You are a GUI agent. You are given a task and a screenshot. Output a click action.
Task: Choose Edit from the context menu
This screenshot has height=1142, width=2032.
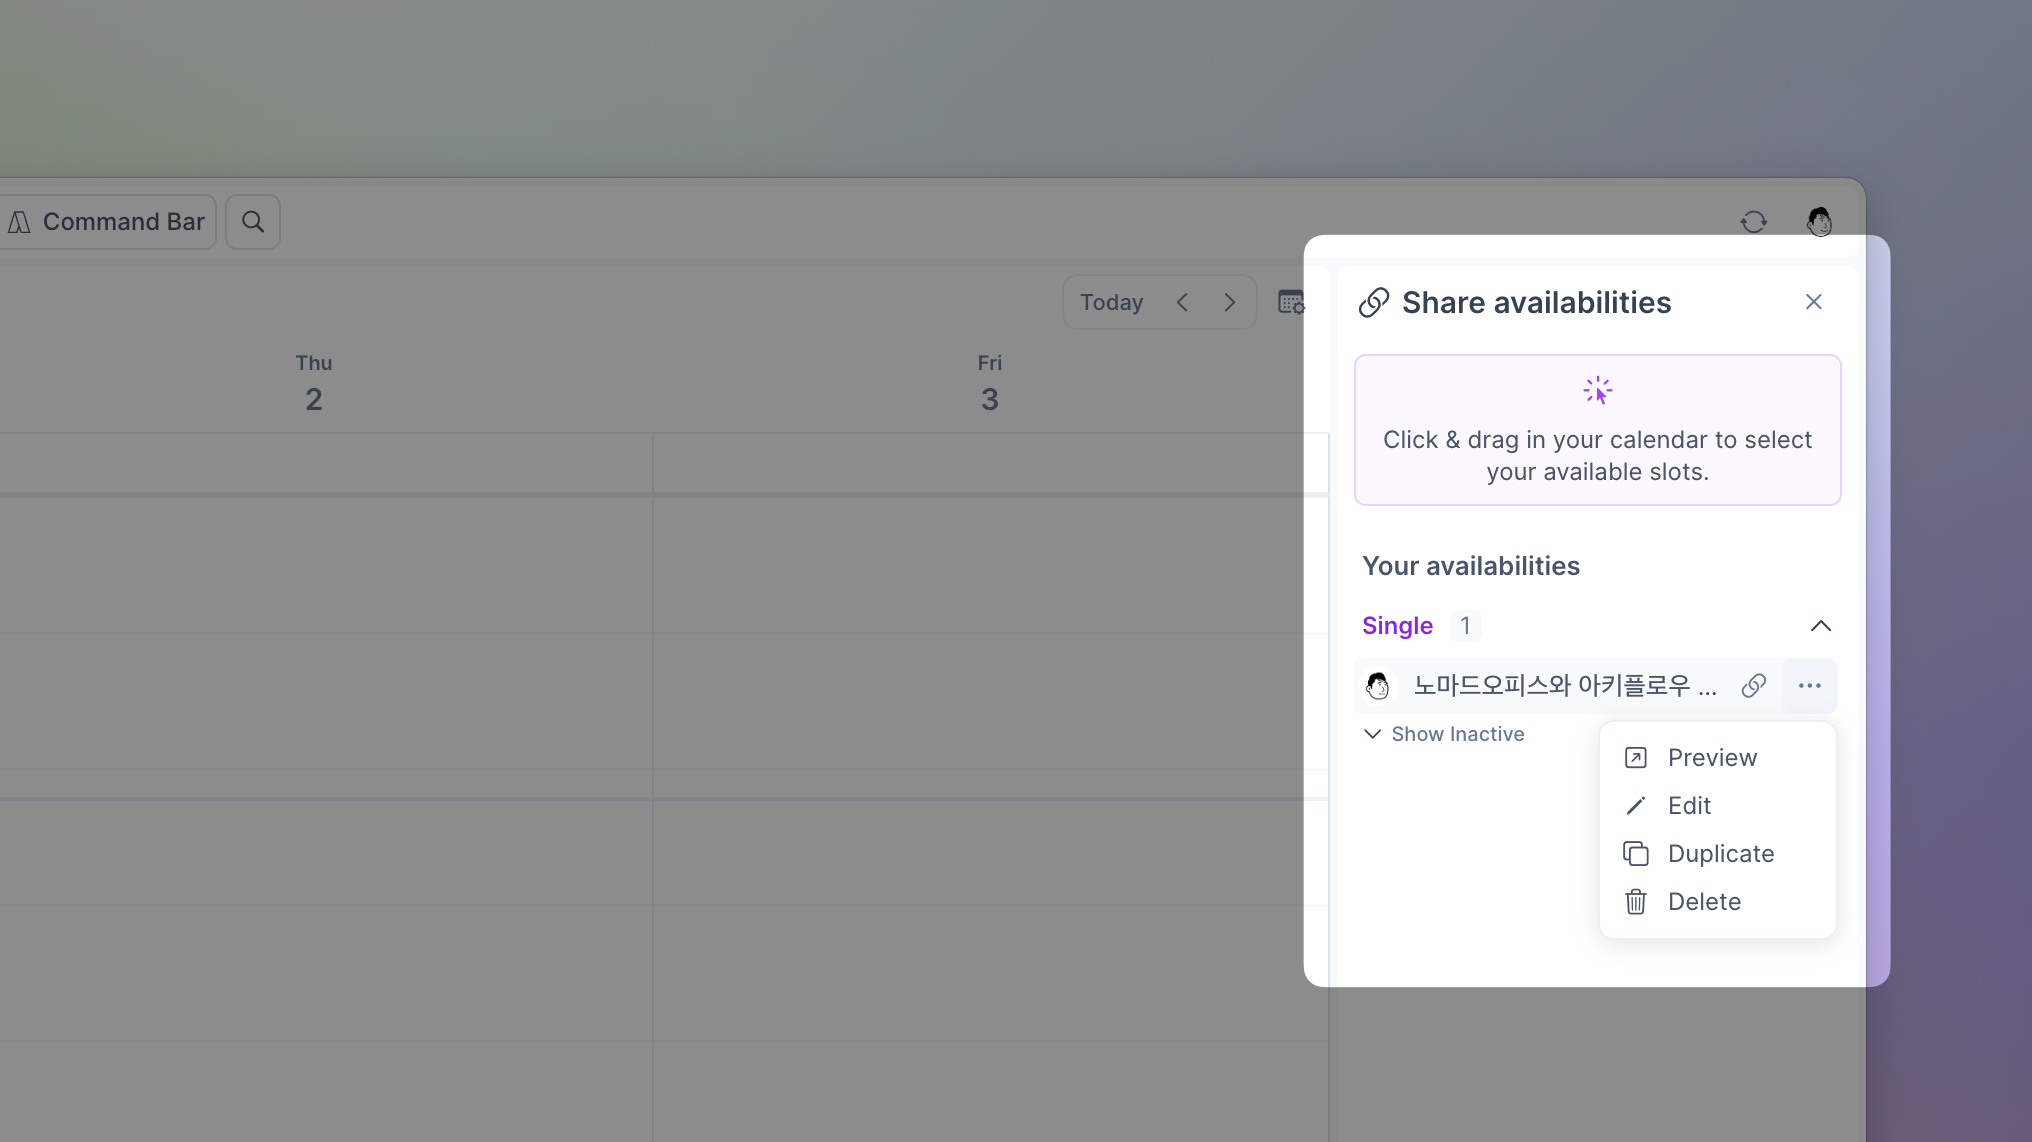pyautogui.click(x=1718, y=806)
